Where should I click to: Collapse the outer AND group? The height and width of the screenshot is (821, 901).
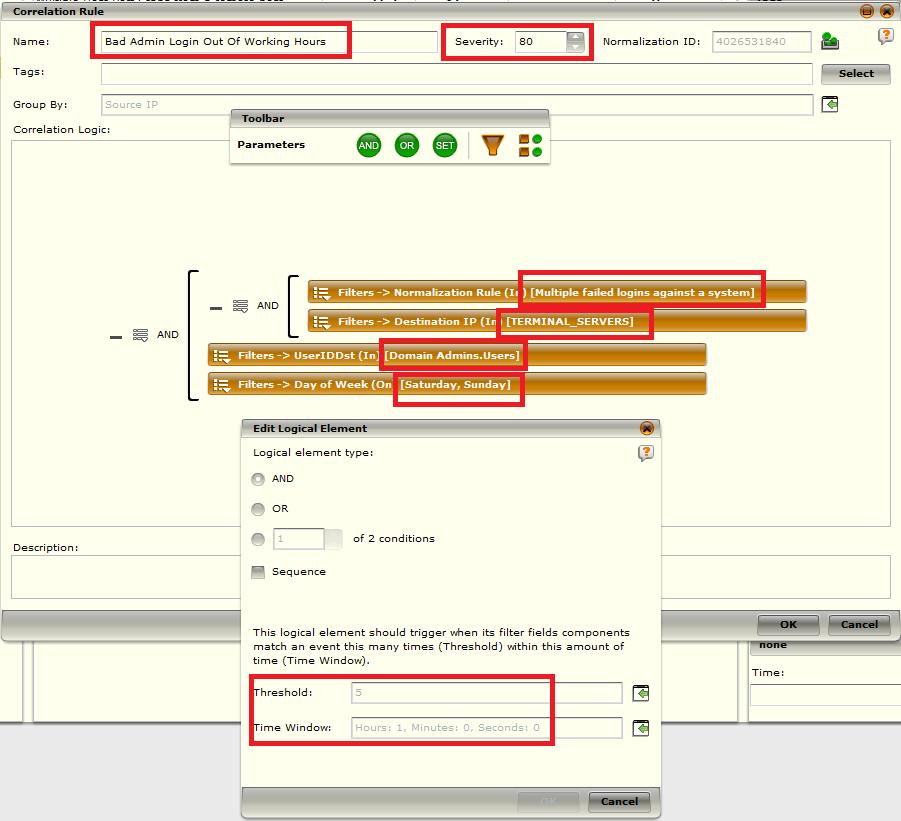coord(115,337)
